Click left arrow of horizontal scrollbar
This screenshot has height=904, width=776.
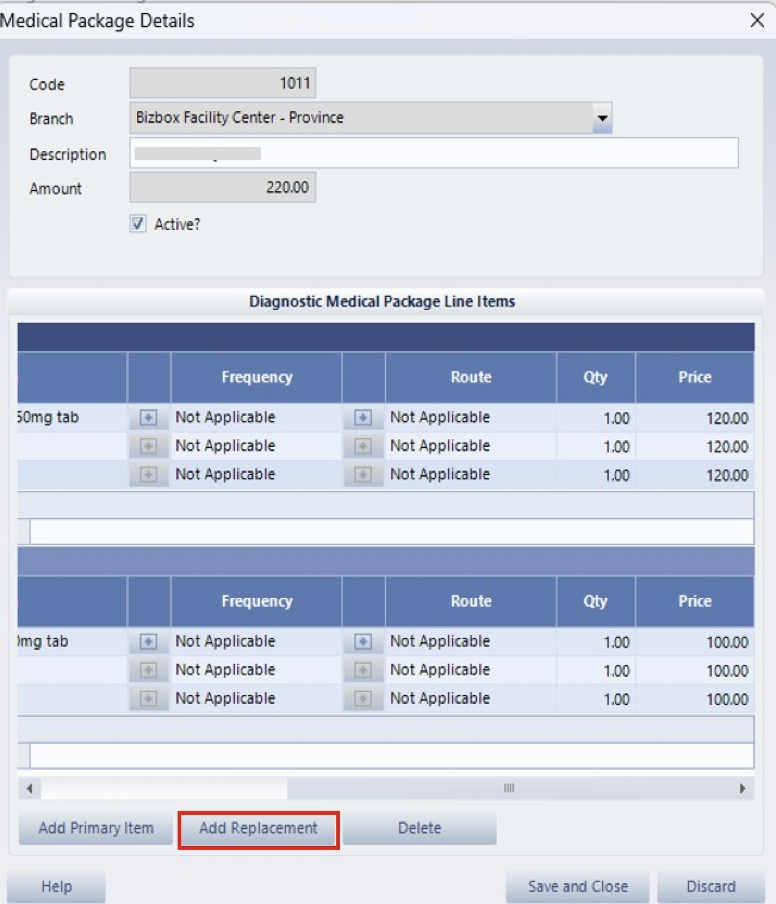tap(29, 789)
